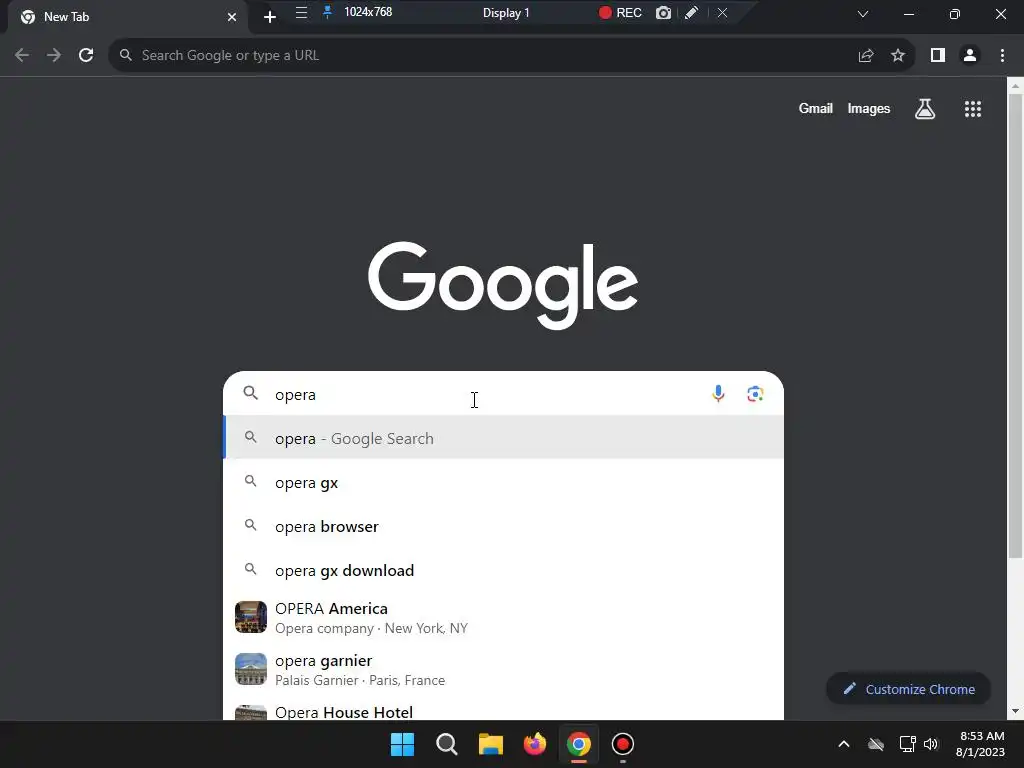The height and width of the screenshot is (768, 1024).
Task: Open the Search Labs flask icon
Action: [925, 109]
